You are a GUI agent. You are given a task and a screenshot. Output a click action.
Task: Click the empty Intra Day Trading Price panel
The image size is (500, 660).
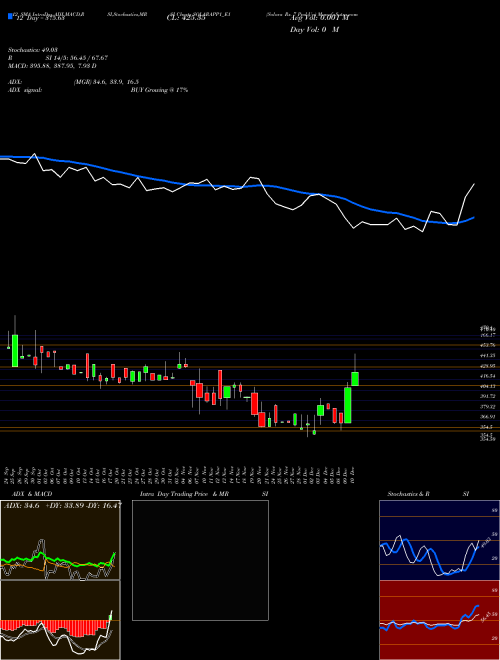pos(200,560)
